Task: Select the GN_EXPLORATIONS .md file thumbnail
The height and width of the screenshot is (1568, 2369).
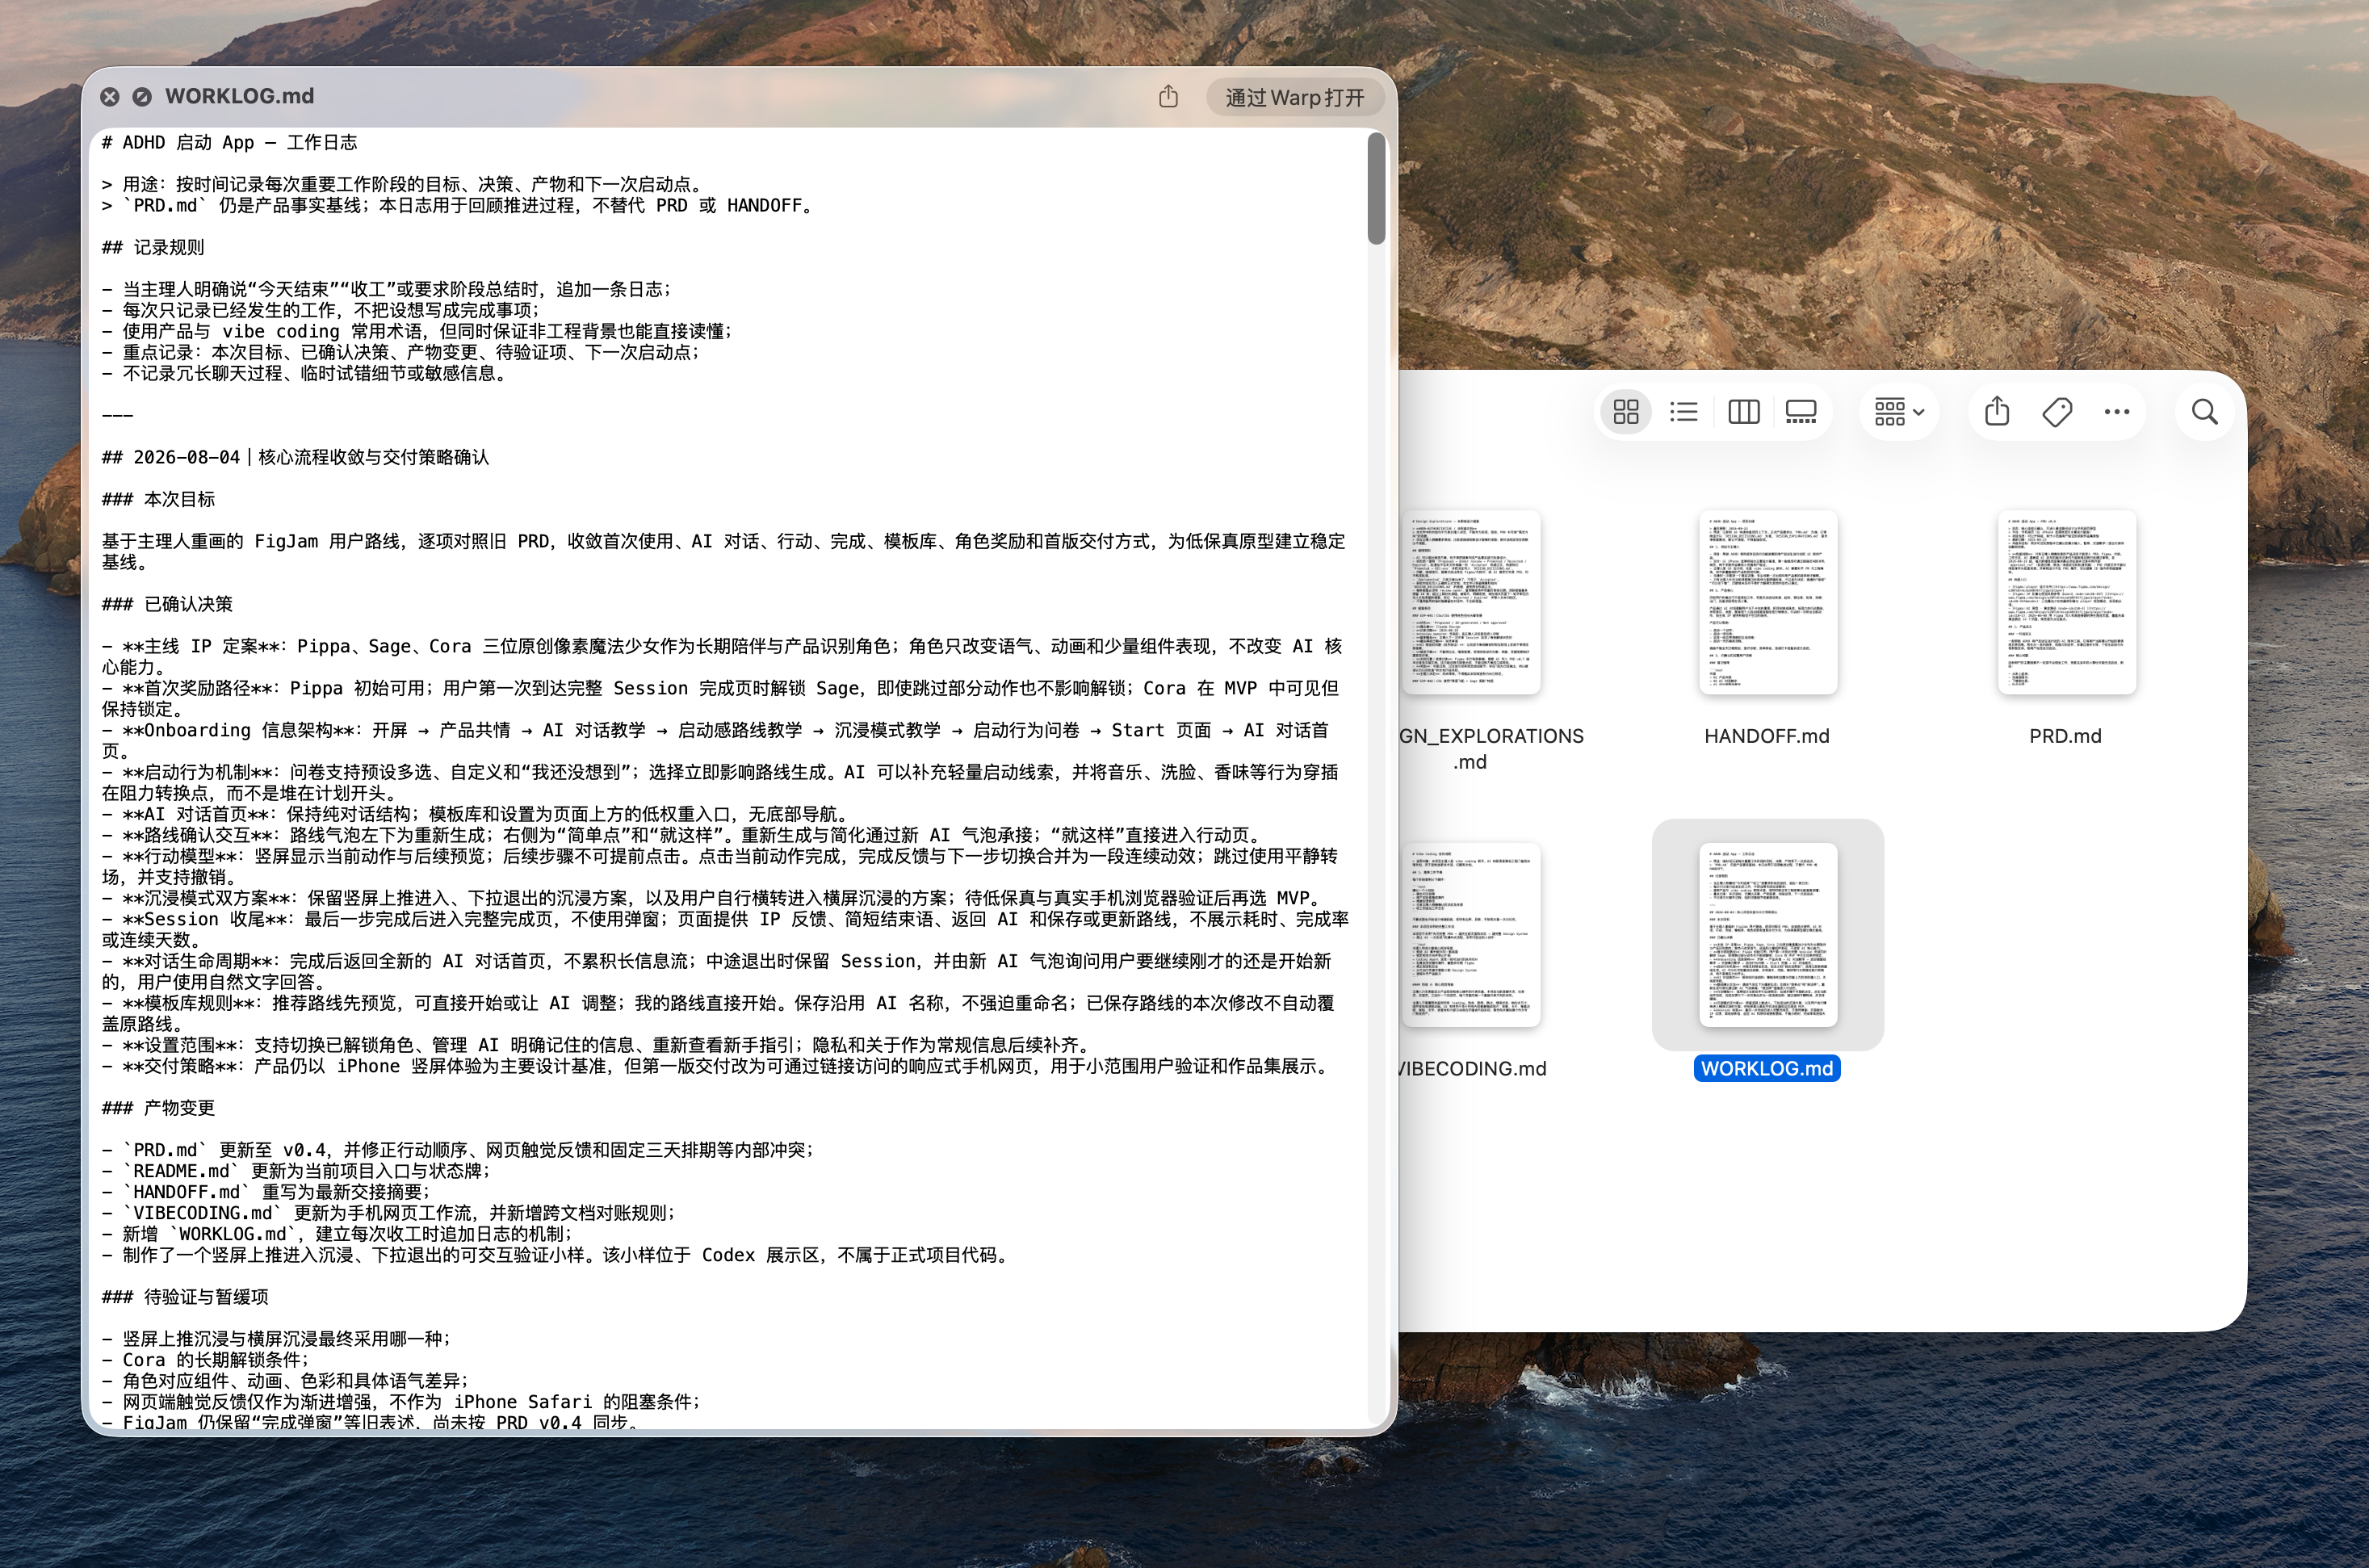Action: (1470, 602)
